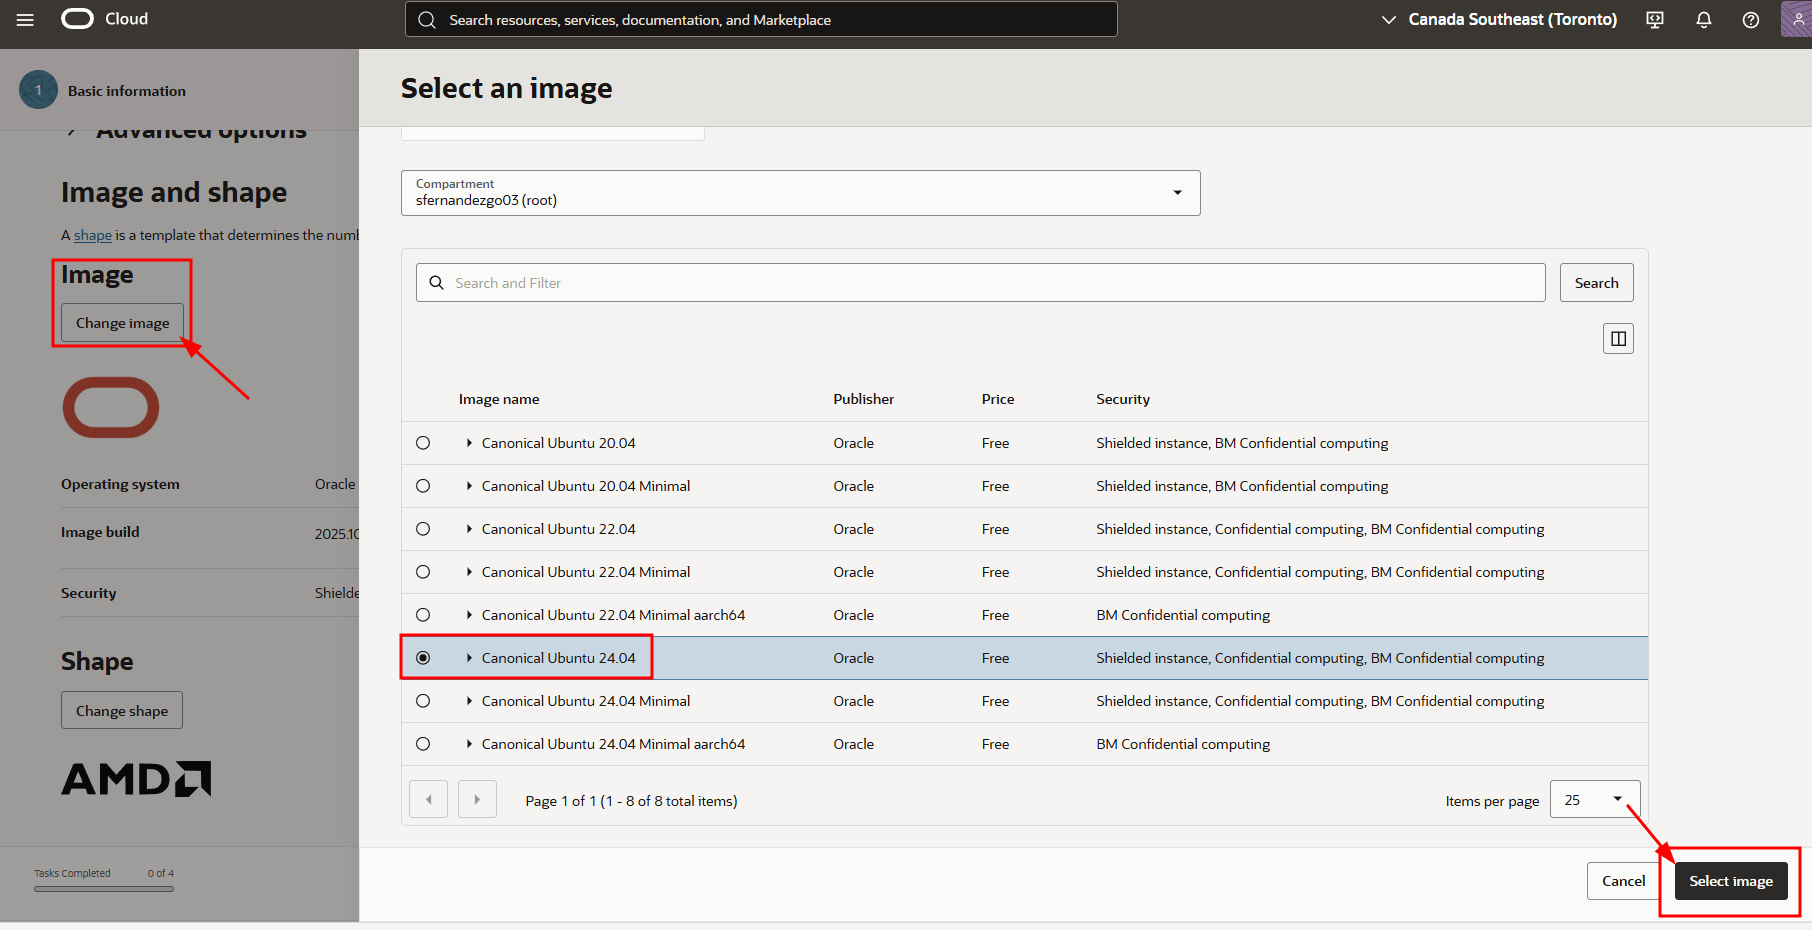Toggle column visibility above the image table
The height and width of the screenshot is (930, 1812).
click(1618, 338)
